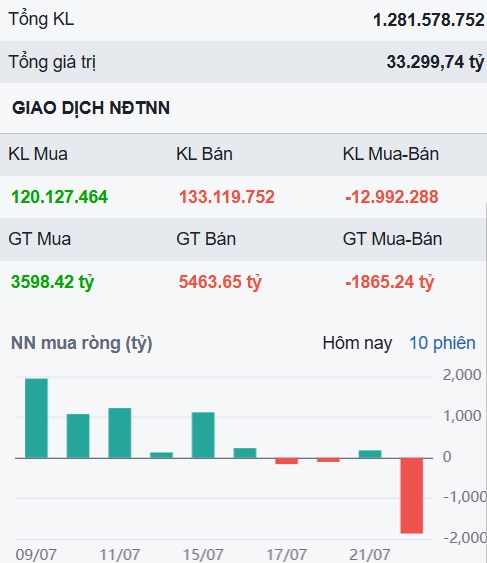The height and width of the screenshot is (563, 487).
Task: Click the GT Mua-Bán column header
Action: (392, 239)
